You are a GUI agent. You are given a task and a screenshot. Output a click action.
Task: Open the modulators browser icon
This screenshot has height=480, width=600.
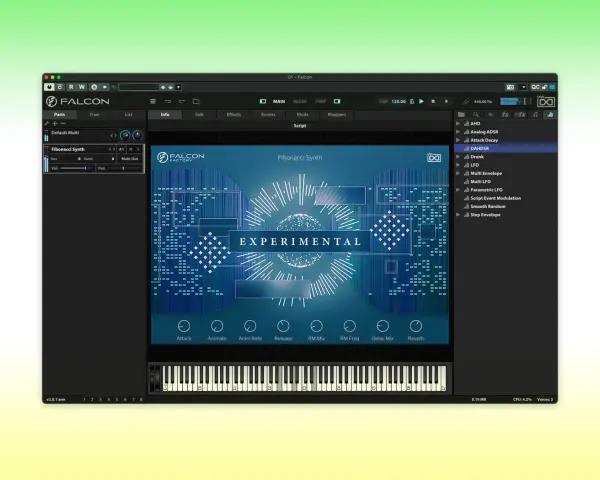coord(550,114)
